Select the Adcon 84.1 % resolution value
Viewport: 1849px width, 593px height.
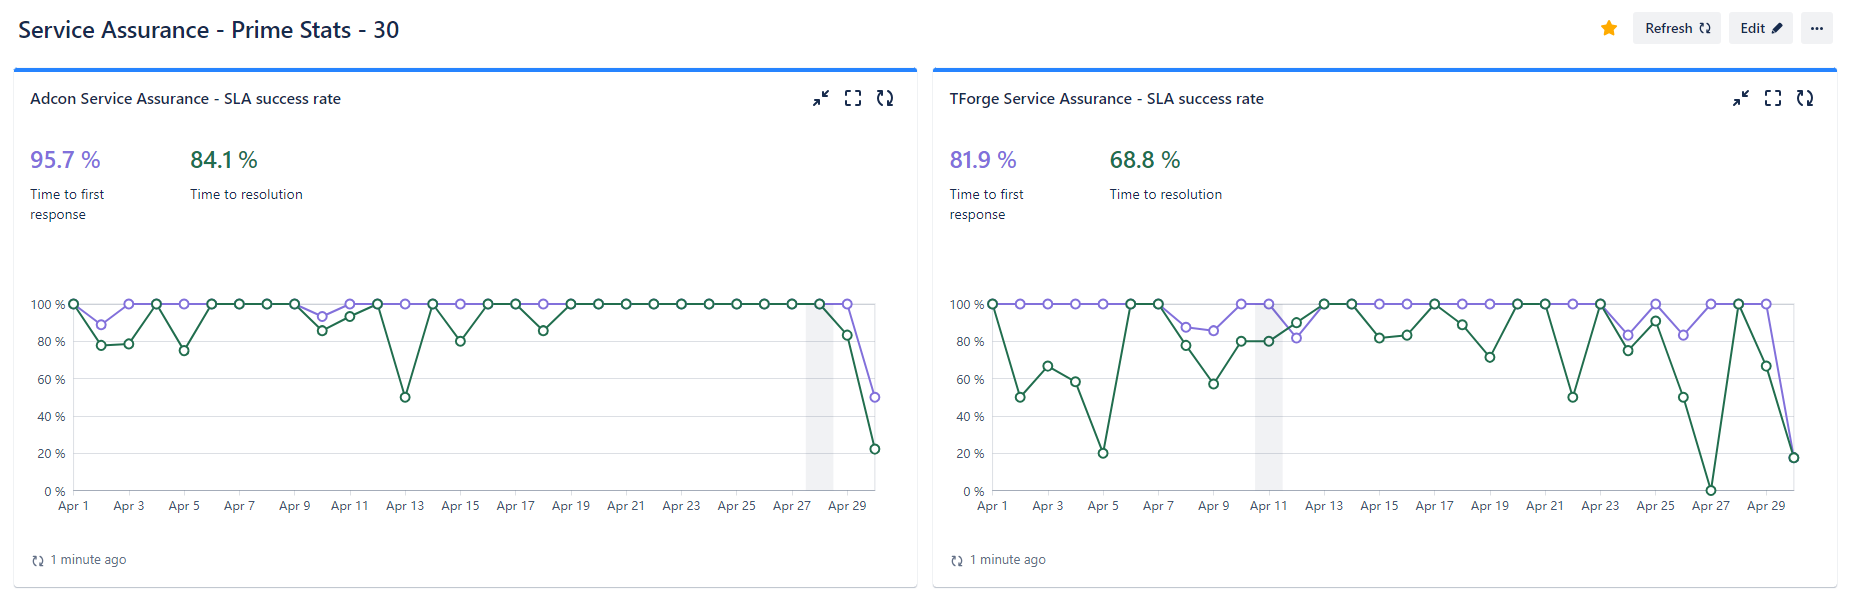coord(224,160)
